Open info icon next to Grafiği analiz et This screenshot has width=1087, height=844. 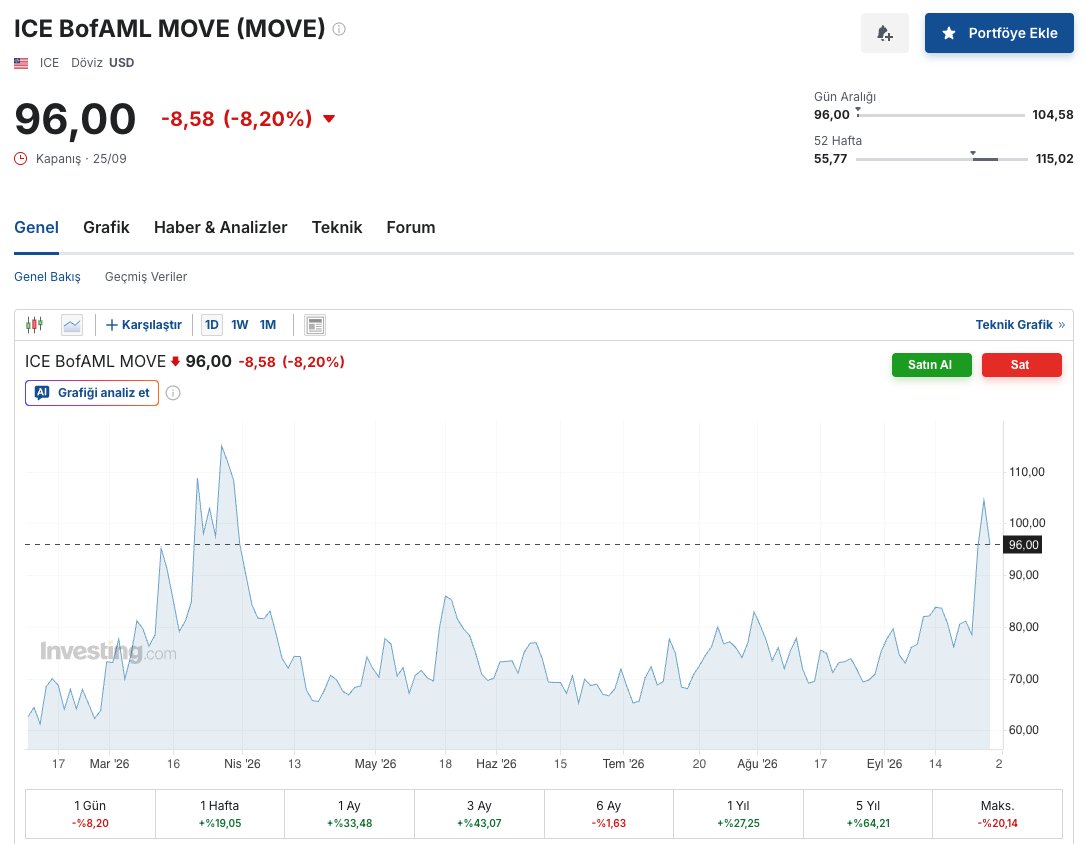[173, 393]
